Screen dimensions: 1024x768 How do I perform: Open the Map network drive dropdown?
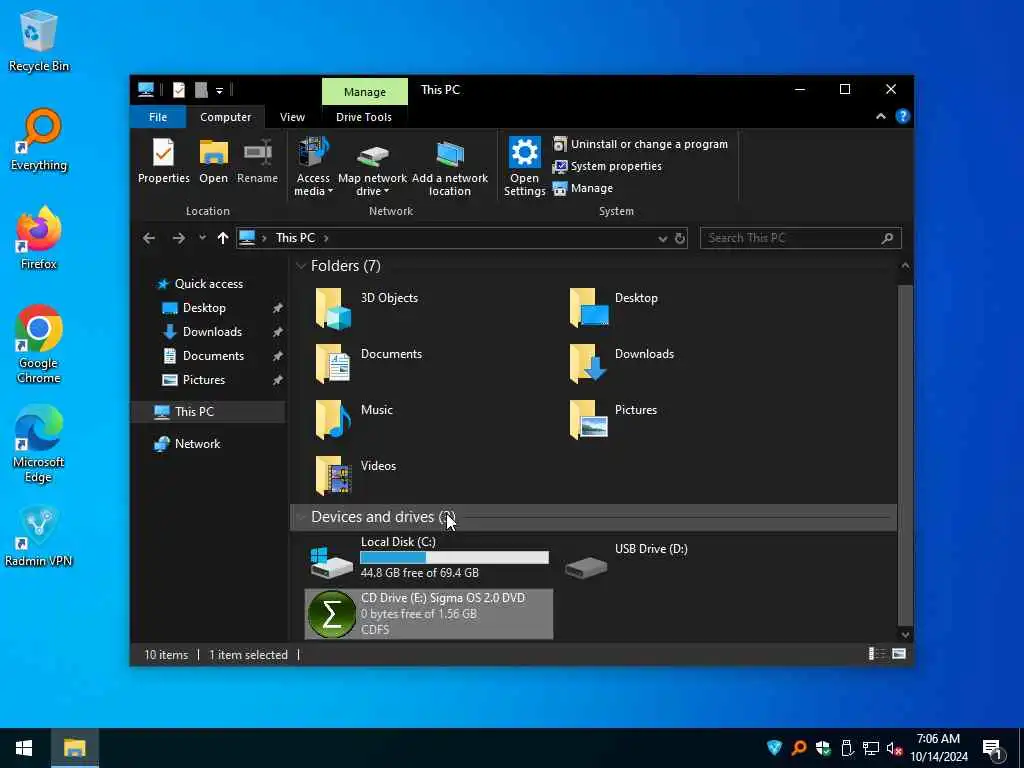pyautogui.click(x=372, y=167)
